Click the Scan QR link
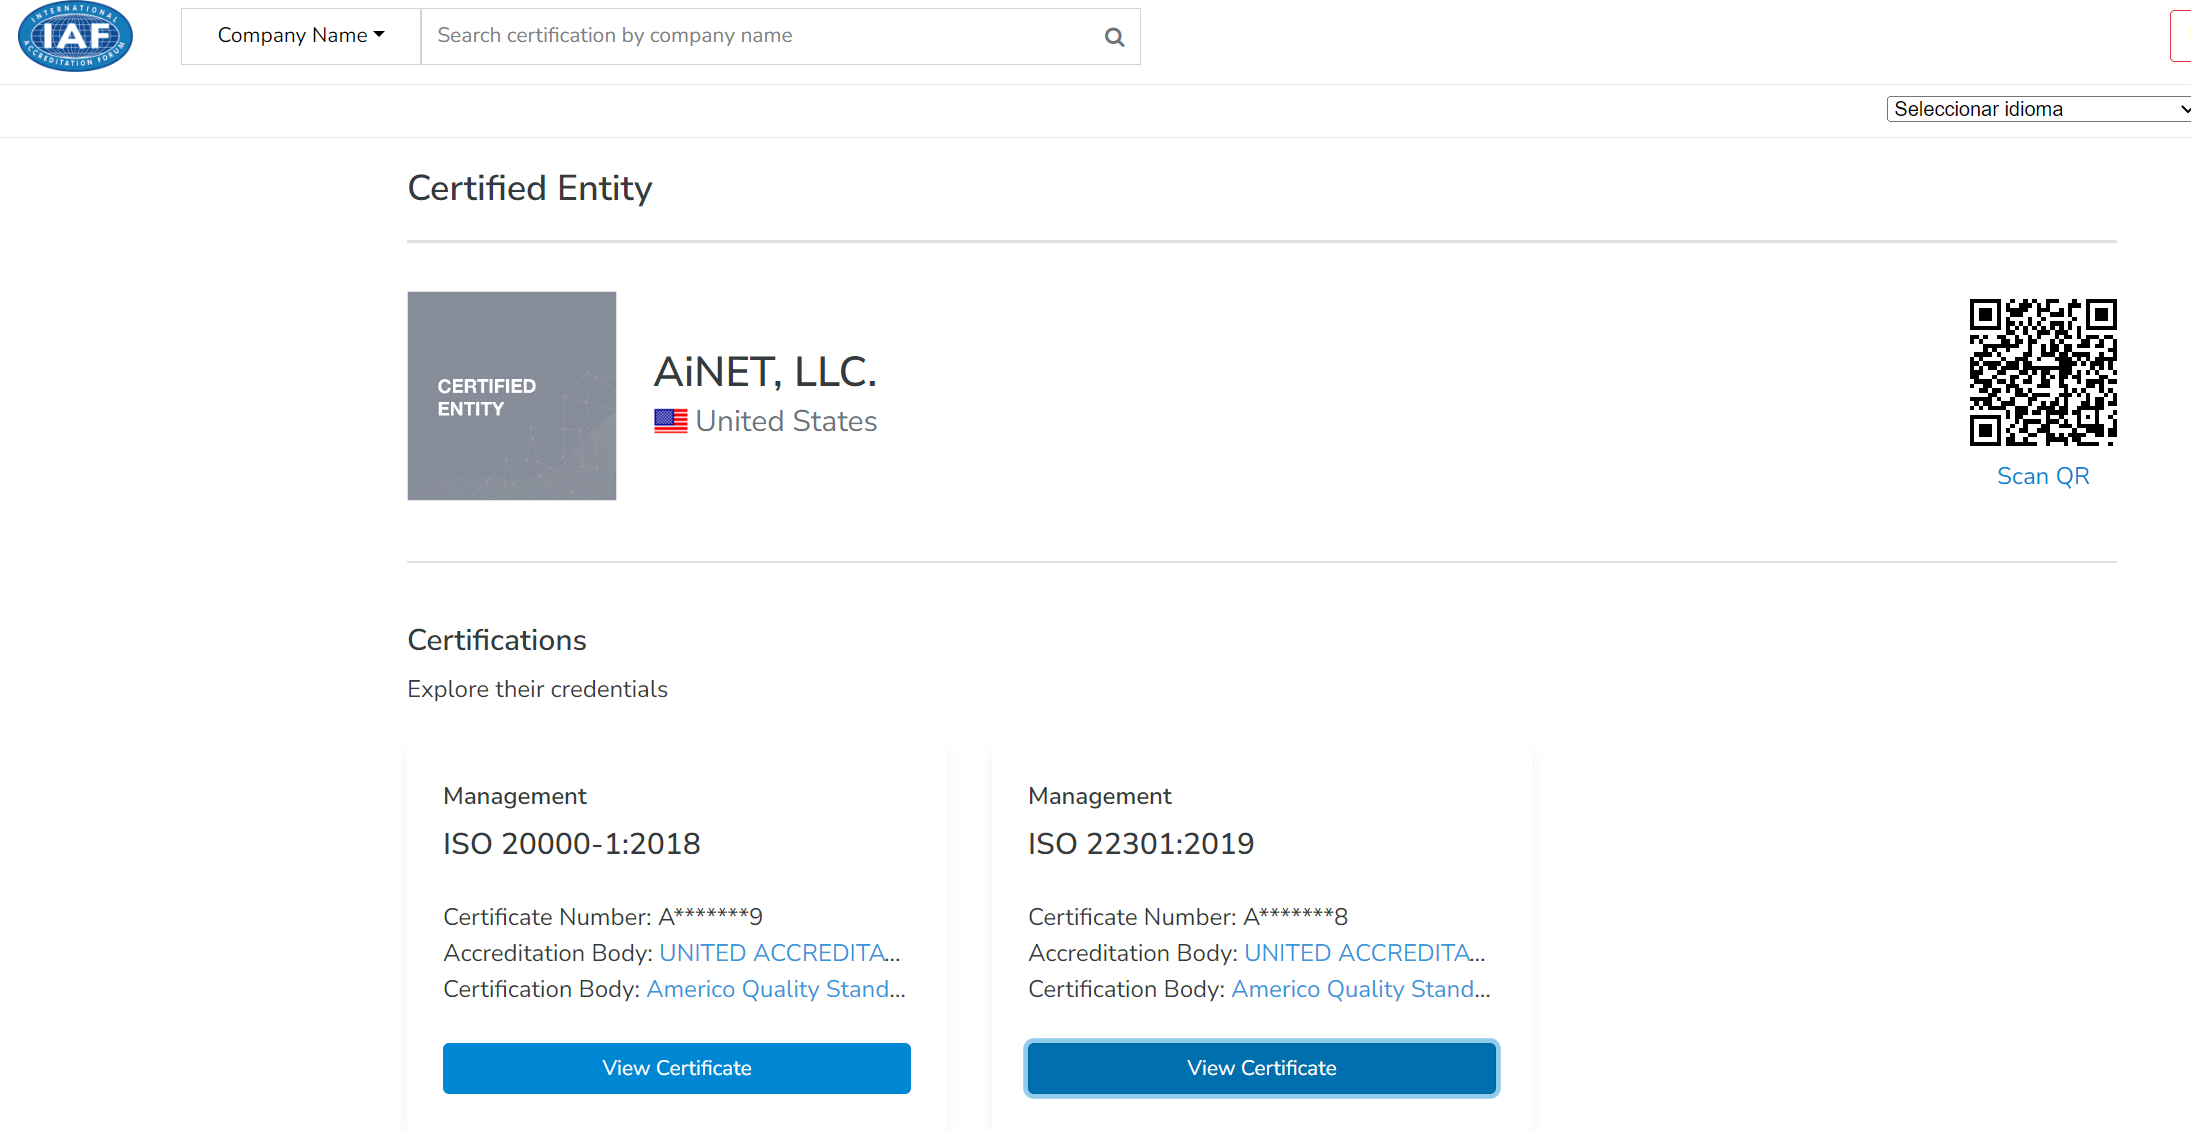This screenshot has height=1130, width=2191. click(2042, 476)
